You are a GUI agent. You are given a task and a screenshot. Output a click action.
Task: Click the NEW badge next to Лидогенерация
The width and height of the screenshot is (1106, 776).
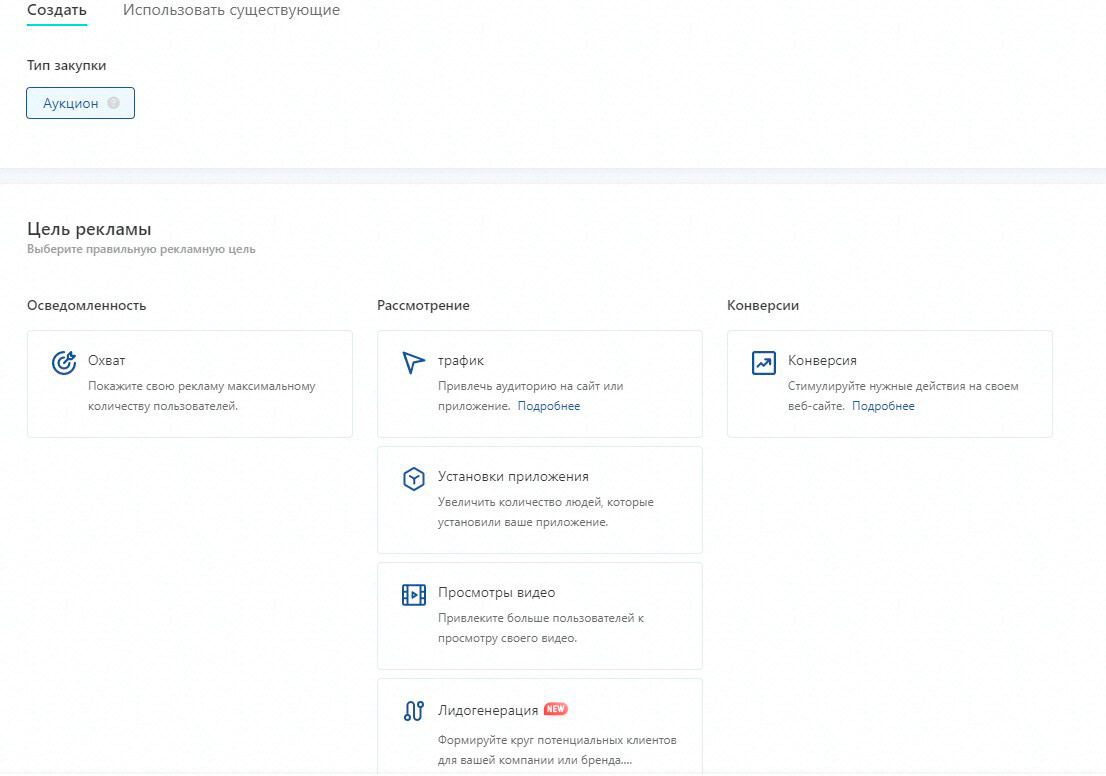556,708
